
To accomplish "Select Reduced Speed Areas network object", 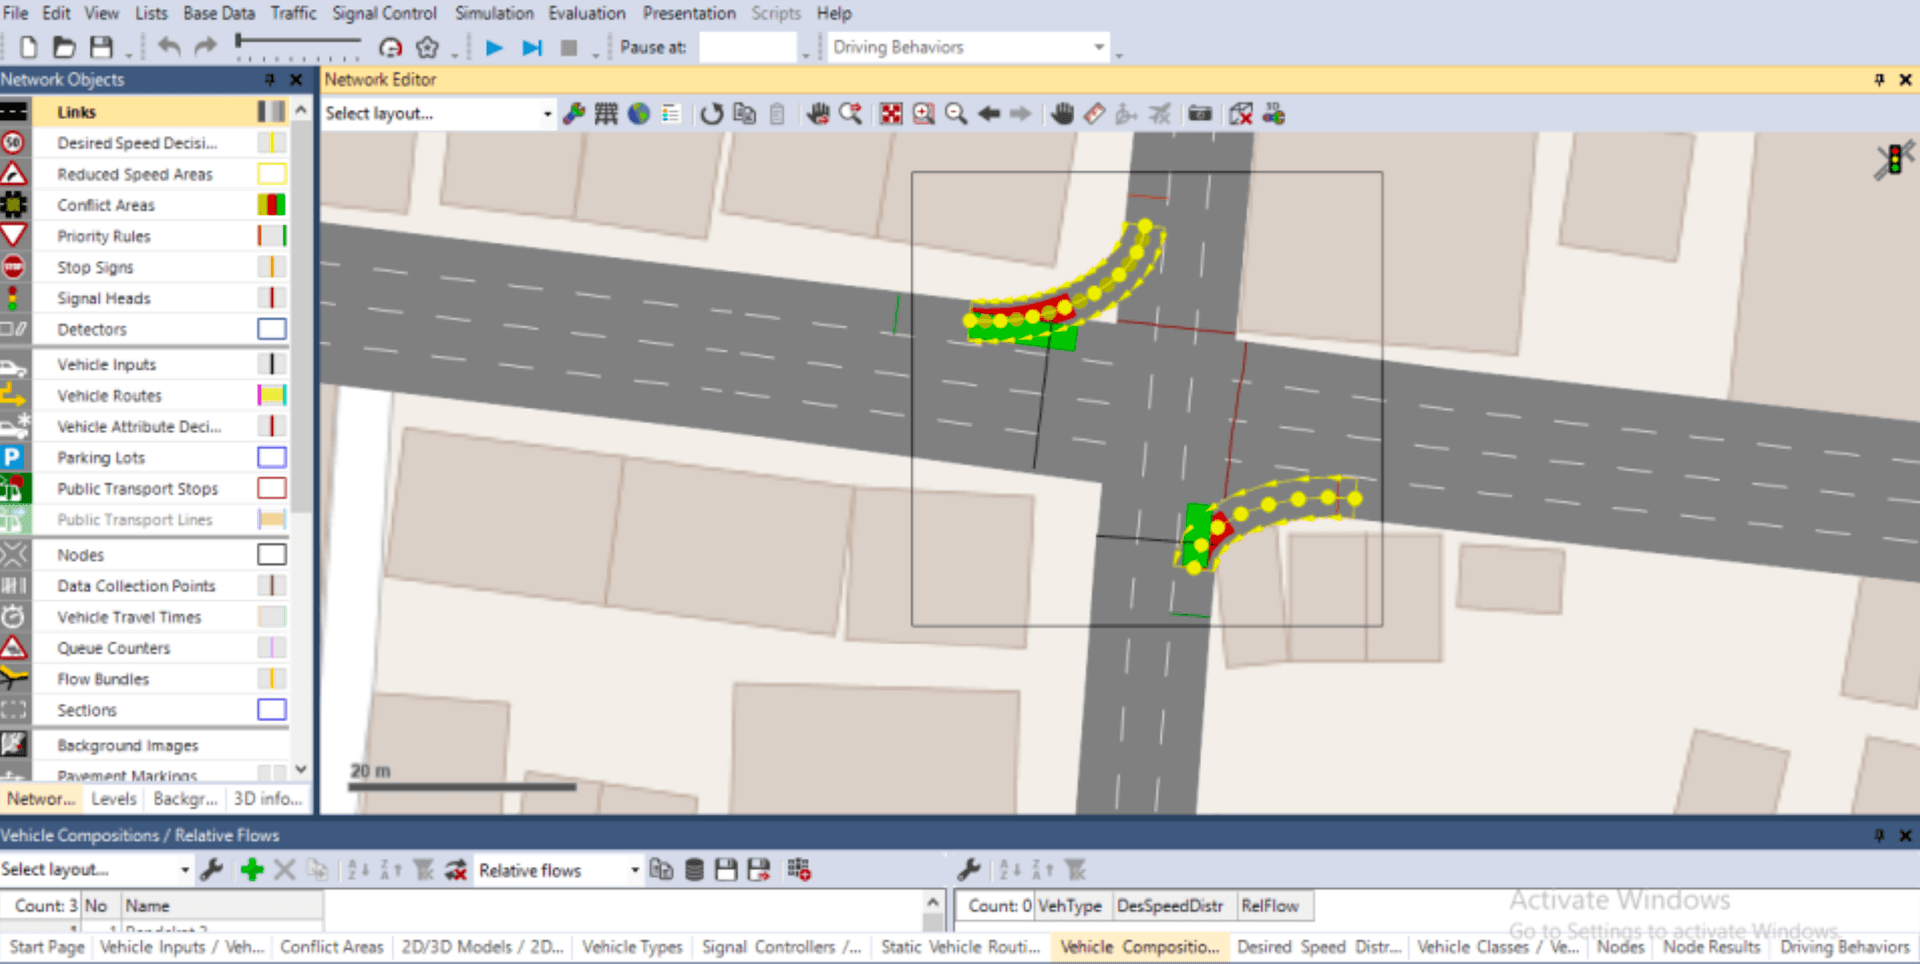I will (134, 174).
